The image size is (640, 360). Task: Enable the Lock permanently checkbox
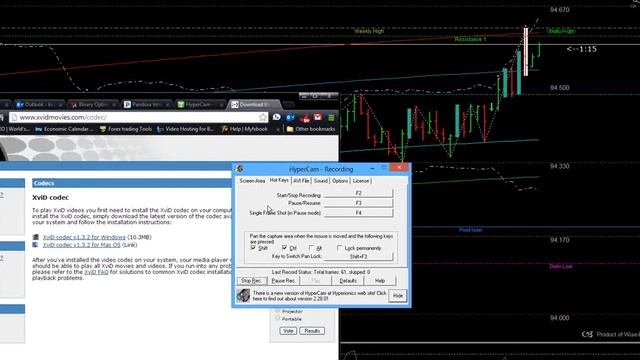pos(340,248)
